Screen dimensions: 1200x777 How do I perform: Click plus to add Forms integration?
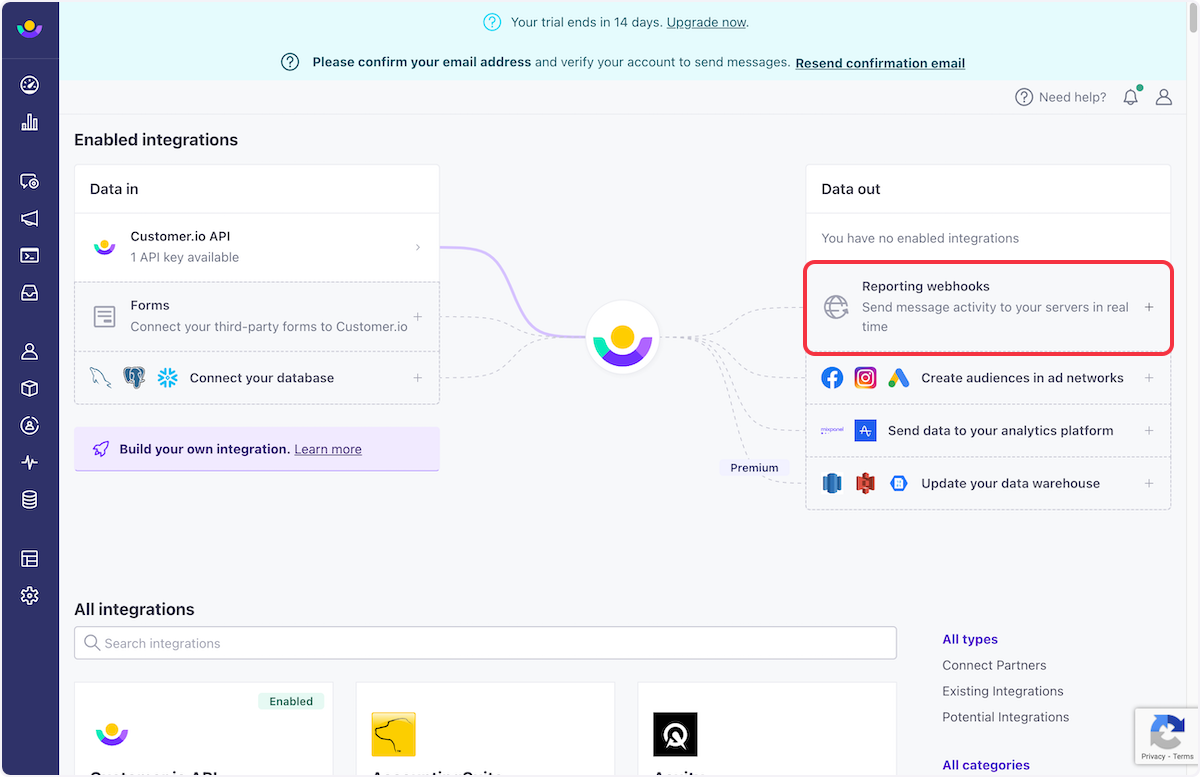[418, 317]
